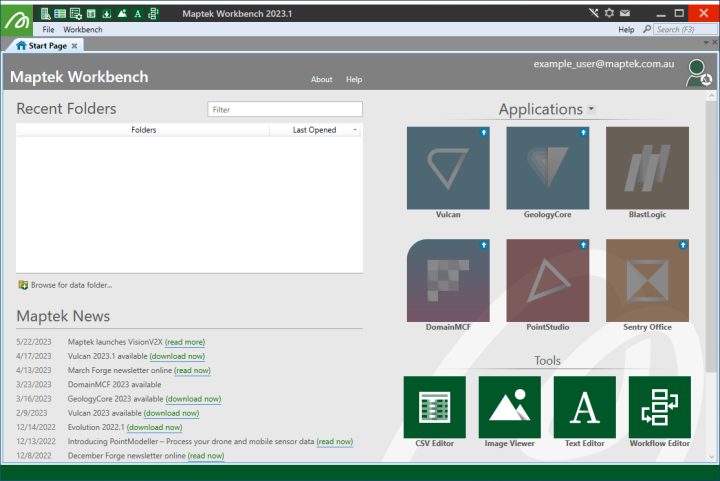Click 'read more' link for VisionV2X news
Image resolution: width=720 pixels, height=481 pixels.
click(x=185, y=342)
